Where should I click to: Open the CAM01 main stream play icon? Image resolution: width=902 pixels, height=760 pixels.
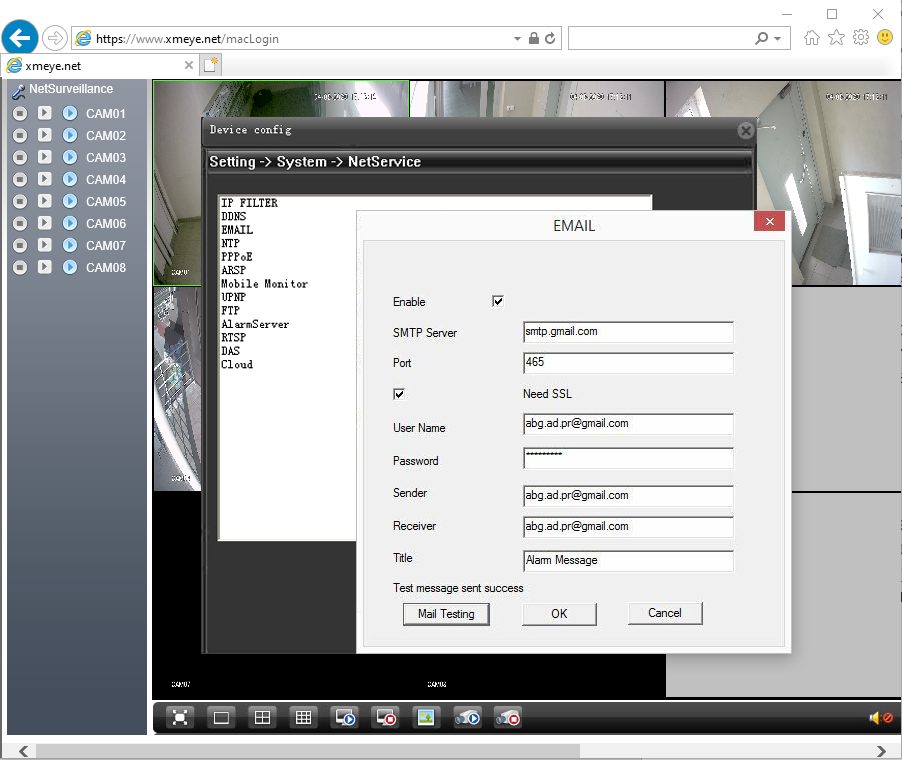click(45, 113)
